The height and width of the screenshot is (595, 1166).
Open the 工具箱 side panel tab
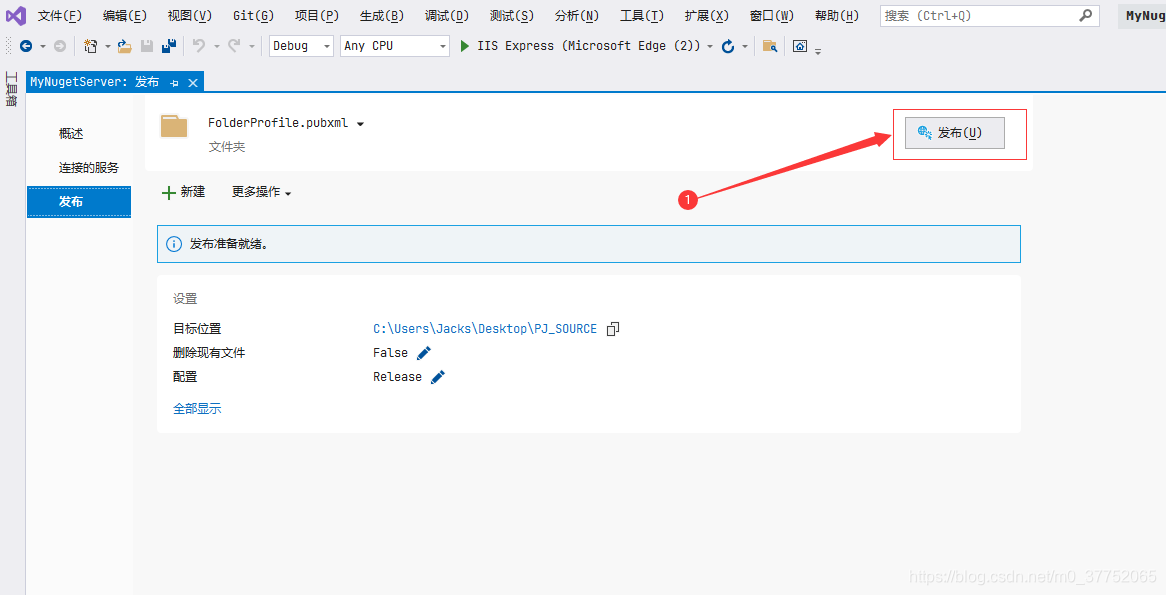coord(11,89)
